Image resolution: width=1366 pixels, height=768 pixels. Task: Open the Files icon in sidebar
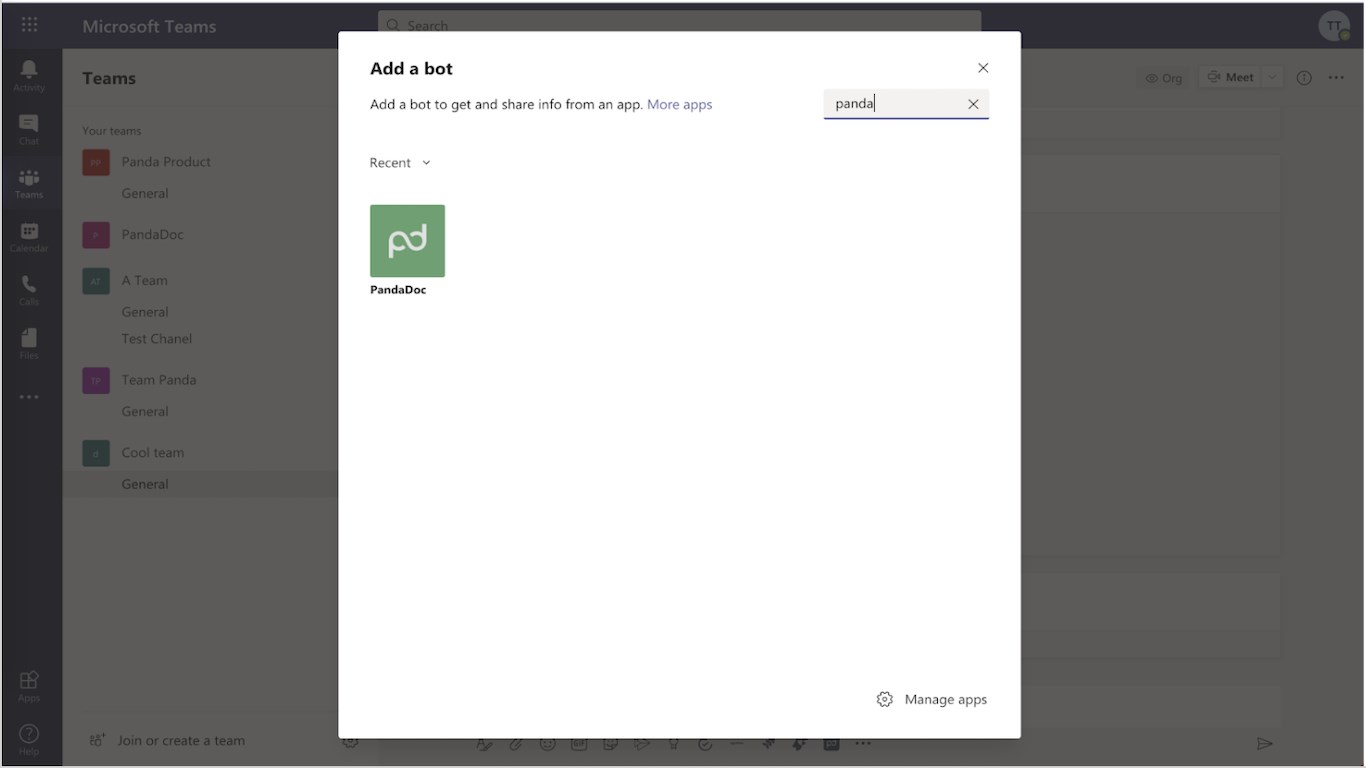[29, 343]
